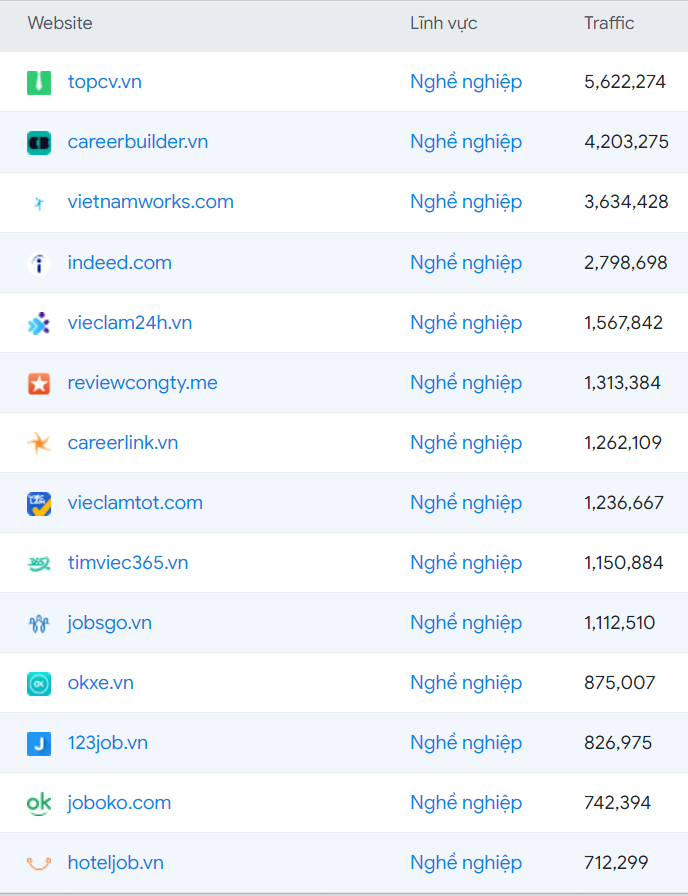Click Nghề nghiệp in the jobsgo.vn row
This screenshot has width=688, height=896.
[x=466, y=623]
